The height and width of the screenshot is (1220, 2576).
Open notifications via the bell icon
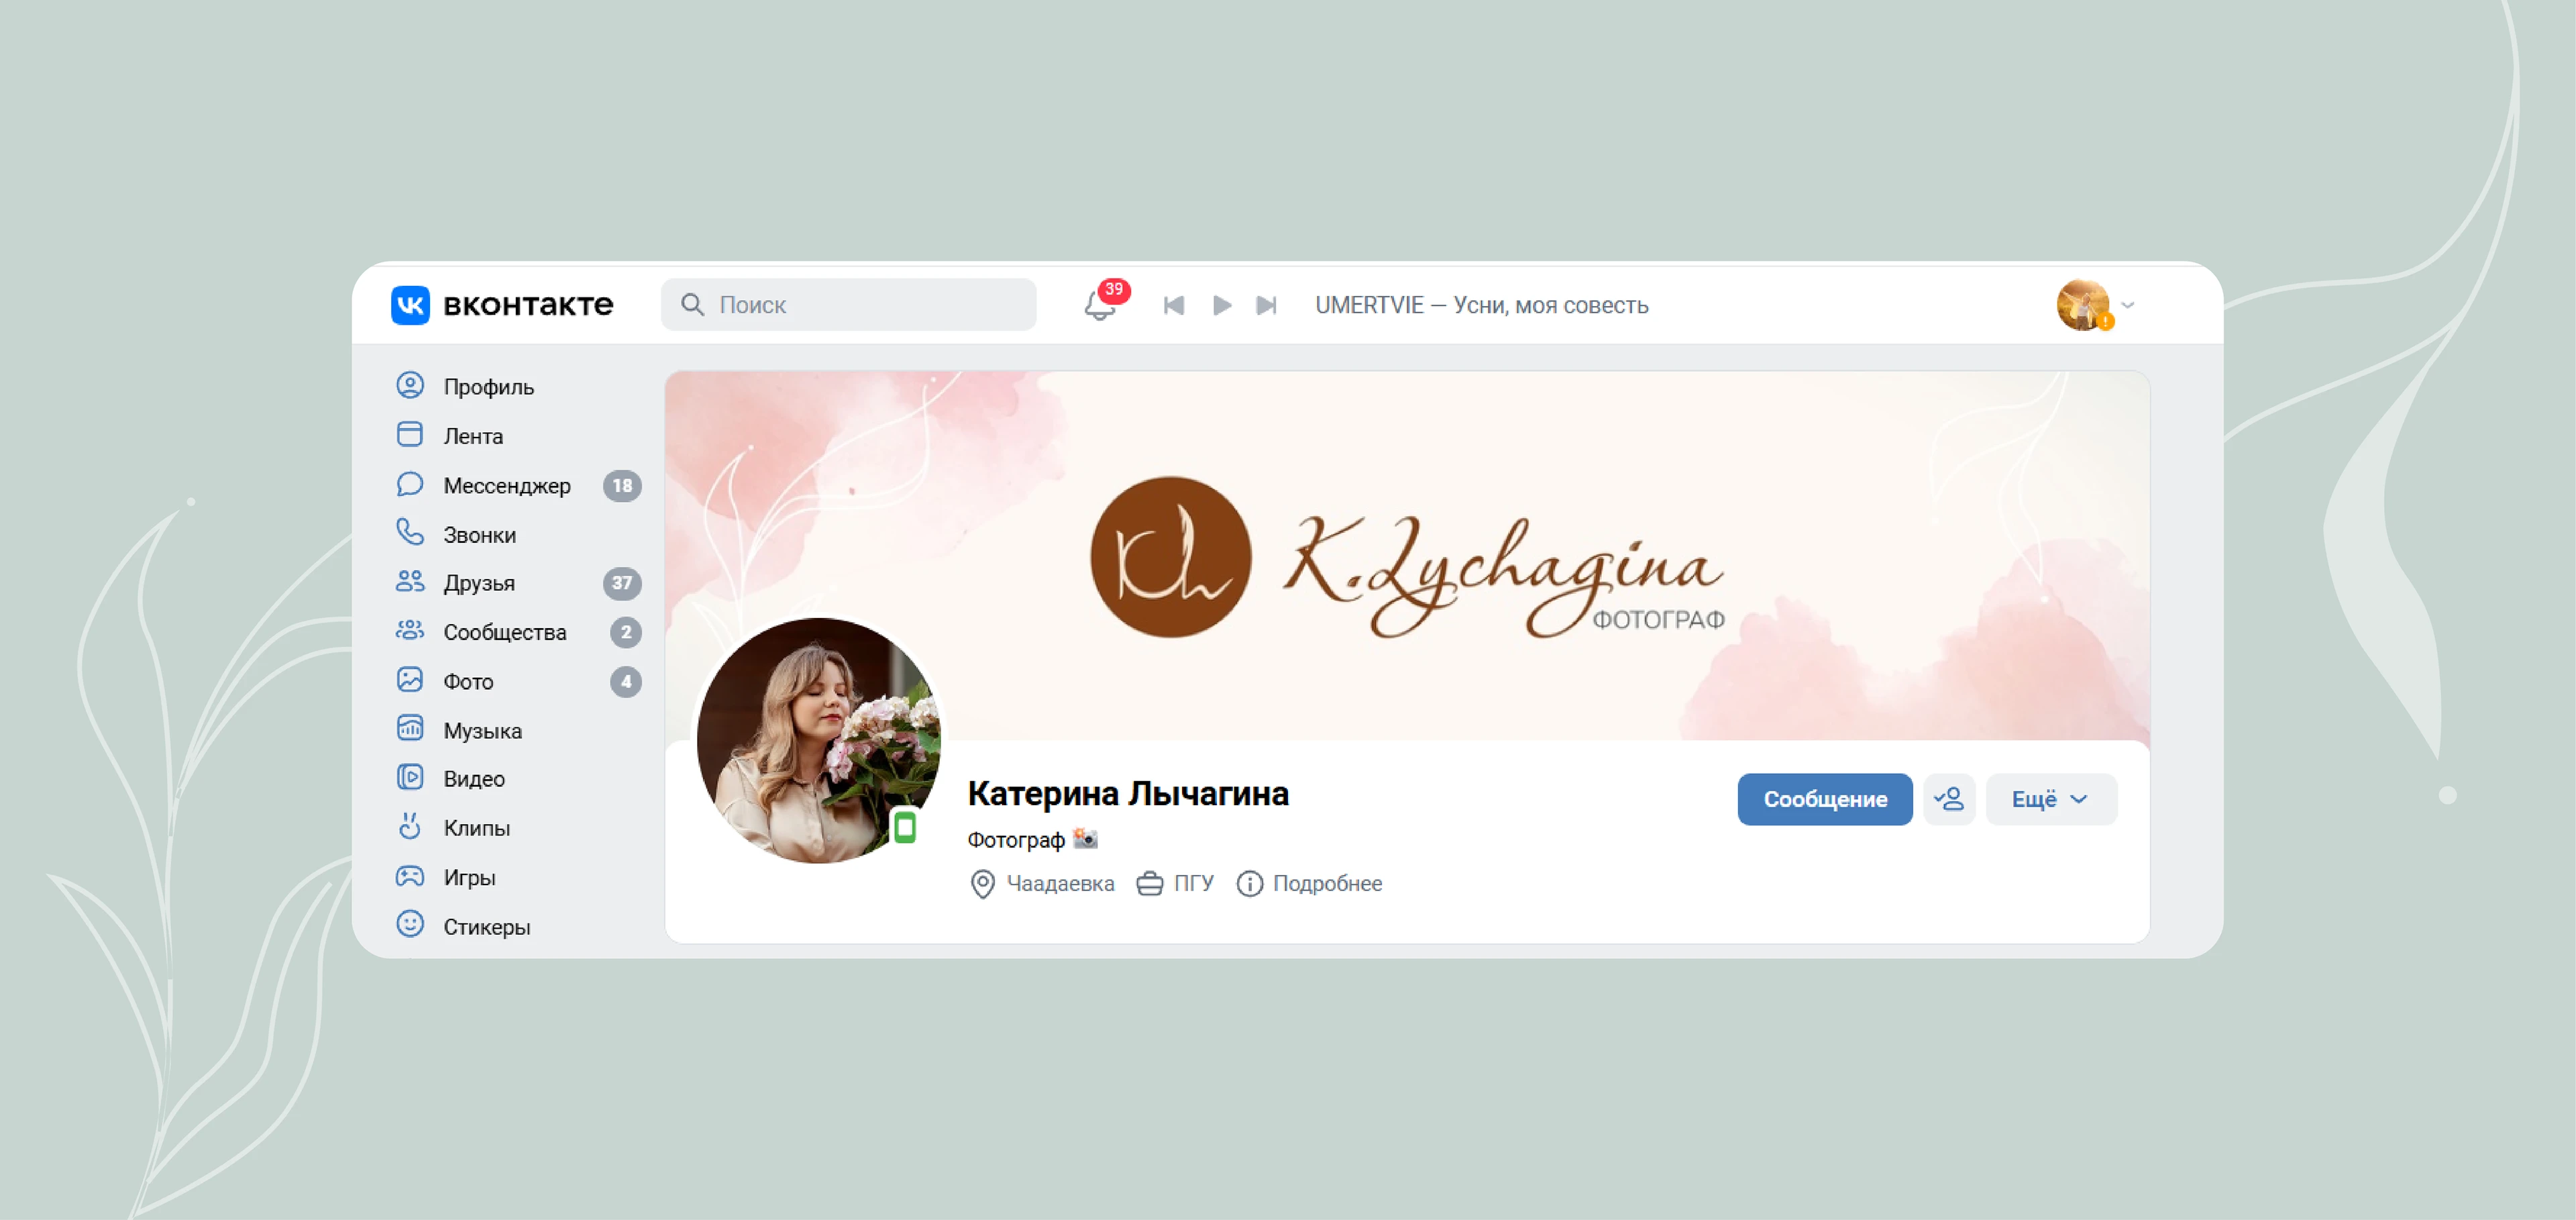(1100, 308)
